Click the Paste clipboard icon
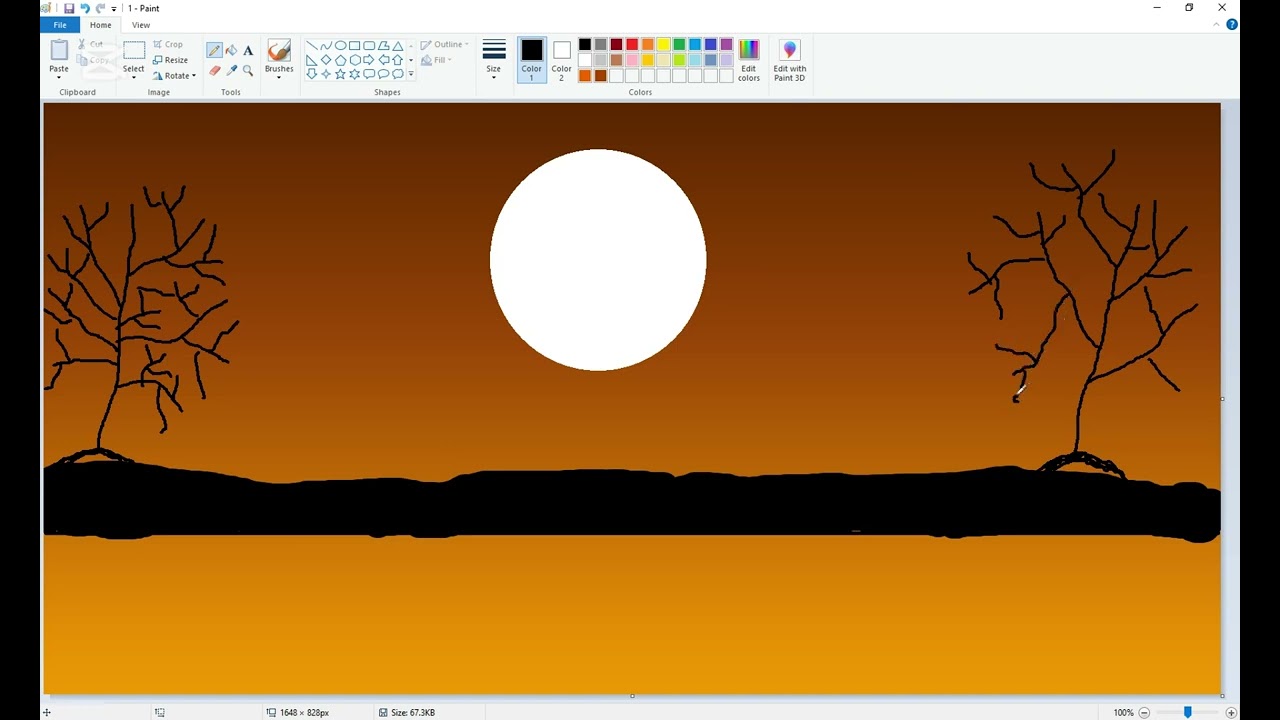The width and height of the screenshot is (1280, 720). (59, 50)
